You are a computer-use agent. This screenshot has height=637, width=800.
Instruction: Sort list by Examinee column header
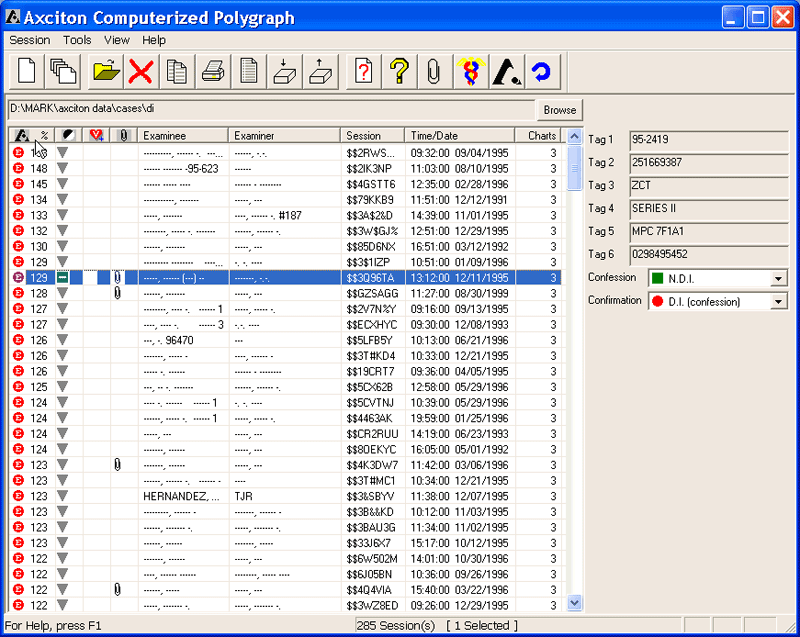pyautogui.click(x=183, y=135)
